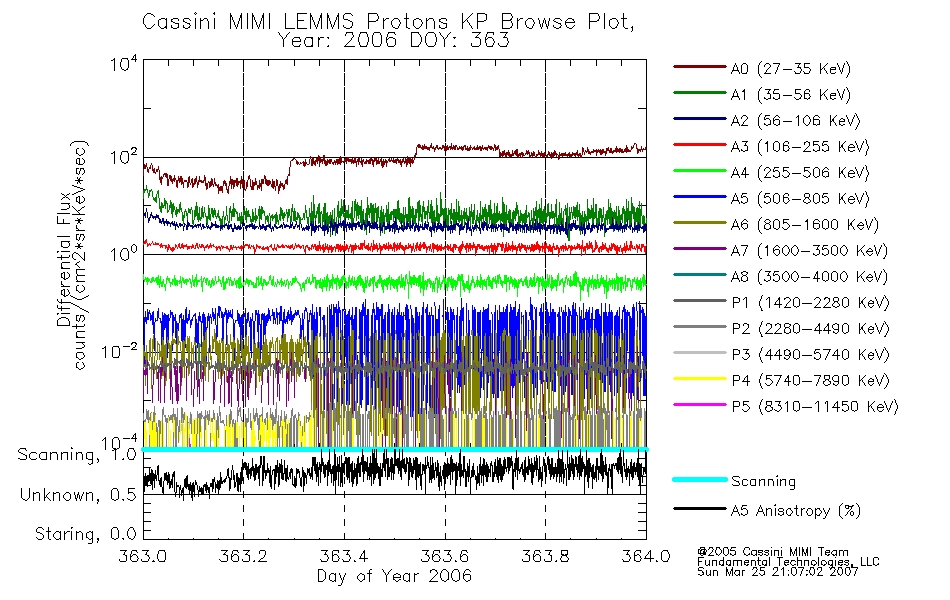Click the Year: 2006 DOY: 363 subtitle
Screen dimensions: 950x600
coord(393,41)
